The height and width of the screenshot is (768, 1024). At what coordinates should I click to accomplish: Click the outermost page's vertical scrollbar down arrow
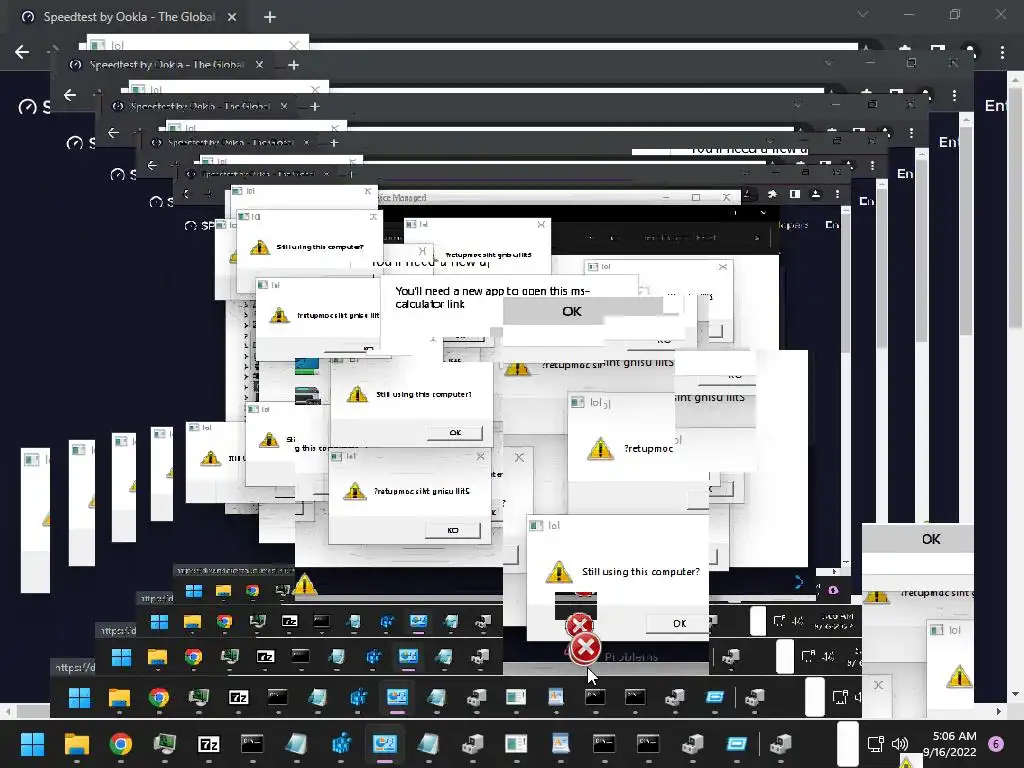[1014, 695]
